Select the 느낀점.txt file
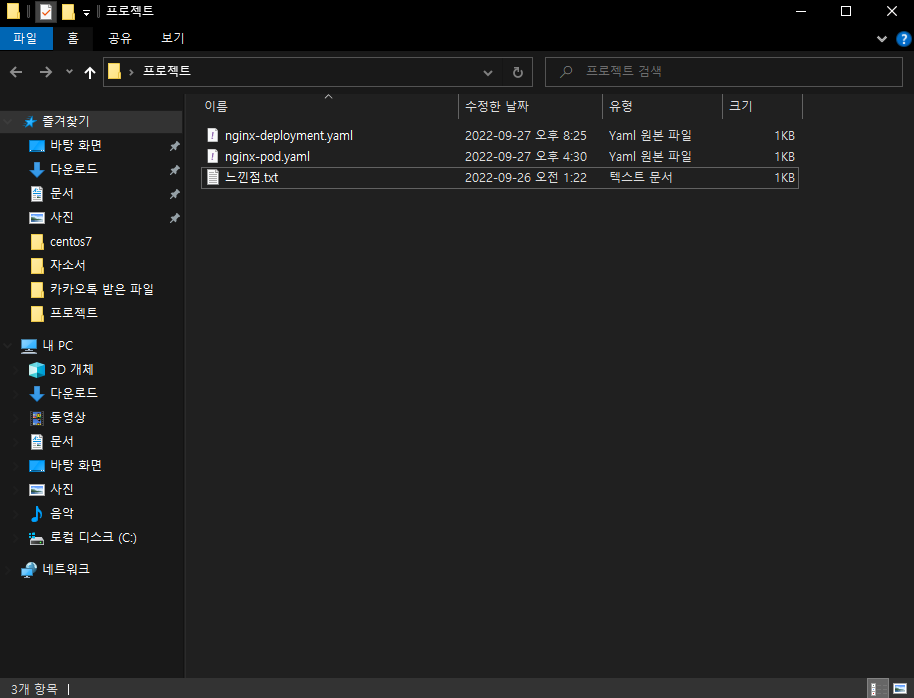Image resolution: width=914 pixels, height=698 pixels. point(500,177)
